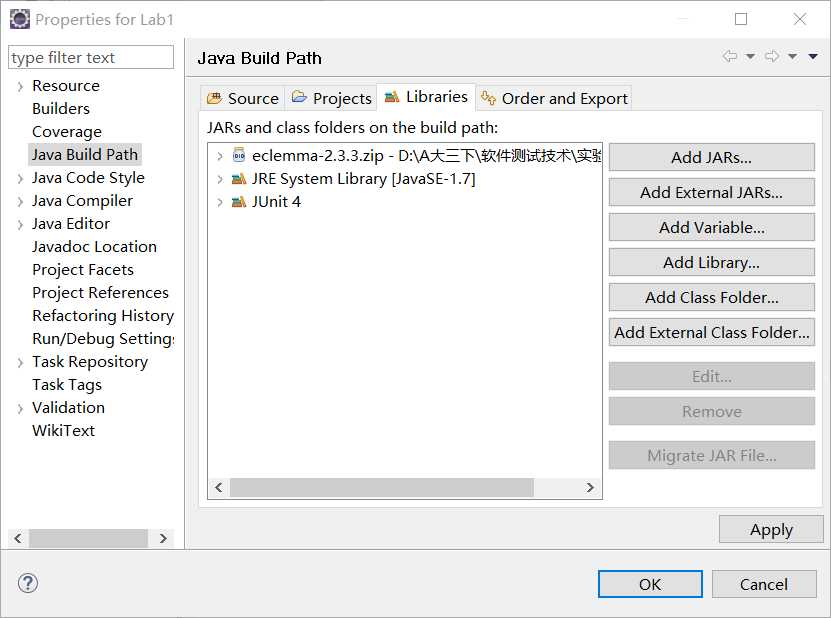Click Add External Class Folder... button

pyautogui.click(x=711, y=332)
